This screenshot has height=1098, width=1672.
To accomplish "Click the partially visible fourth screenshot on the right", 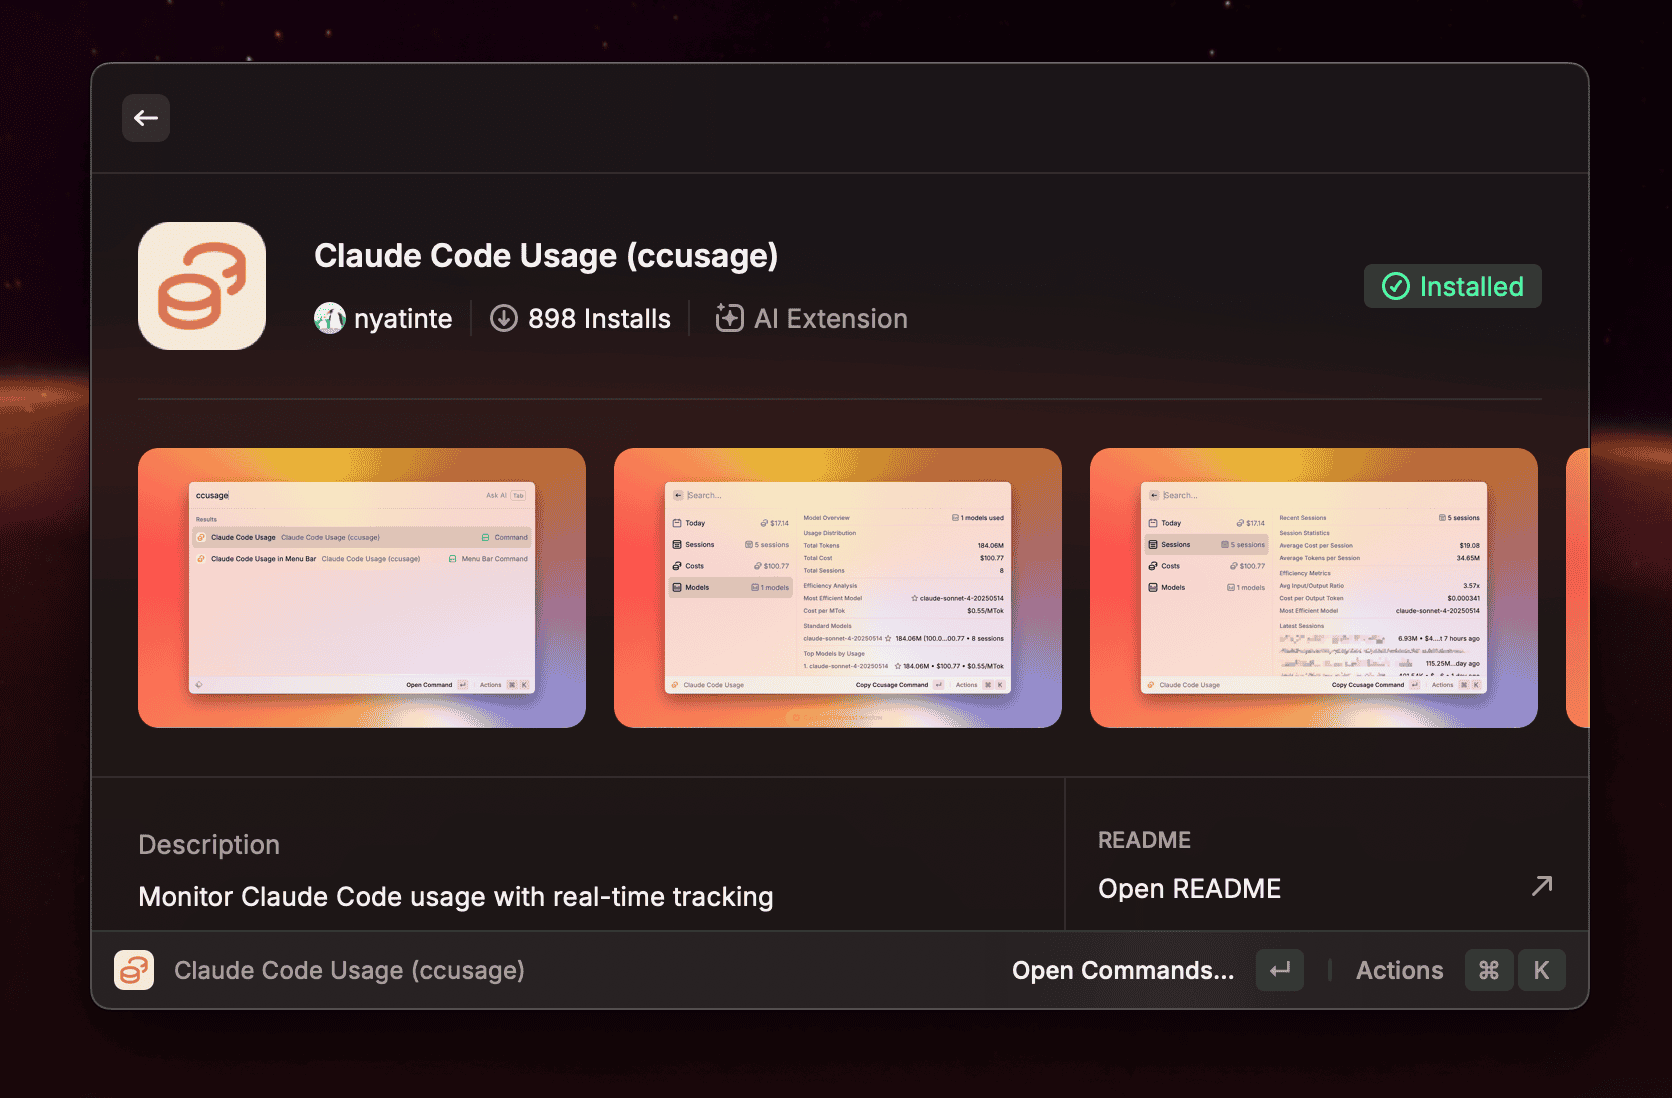I will (1578, 588).
